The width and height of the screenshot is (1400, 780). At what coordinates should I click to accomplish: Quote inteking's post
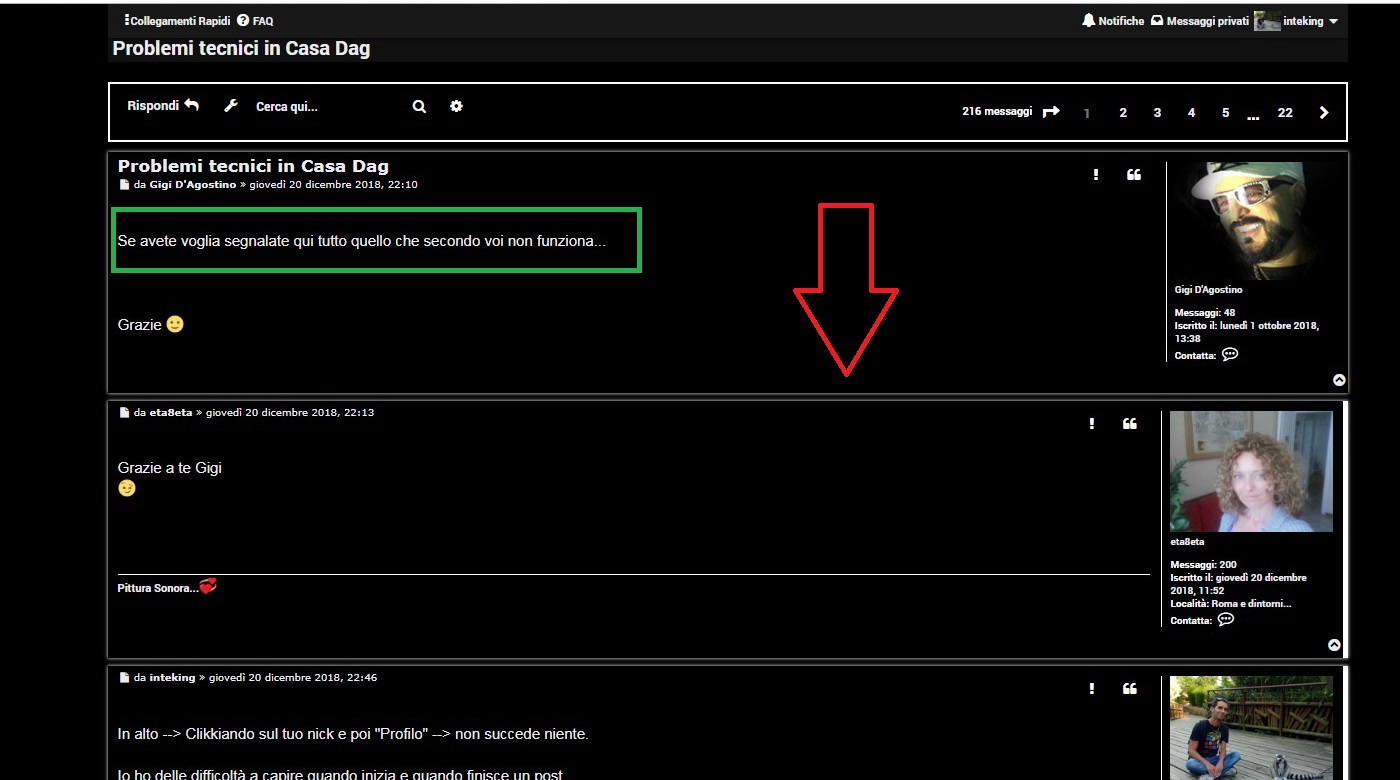tap(1129, 689)
